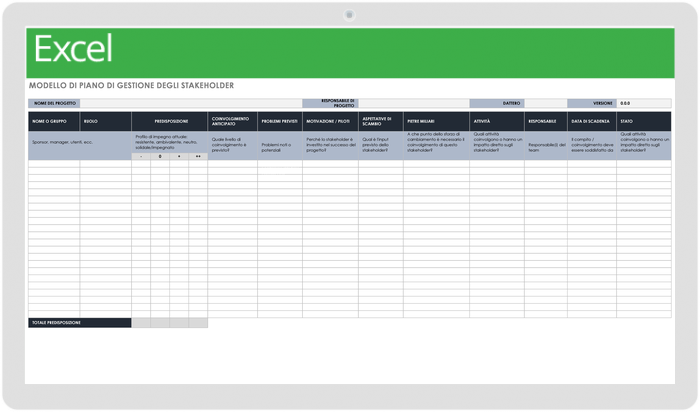Select the 'Il compito / coinvolgimento deve' cell
700x412 pixels.
pyautogui.click(x=592, y=146)
